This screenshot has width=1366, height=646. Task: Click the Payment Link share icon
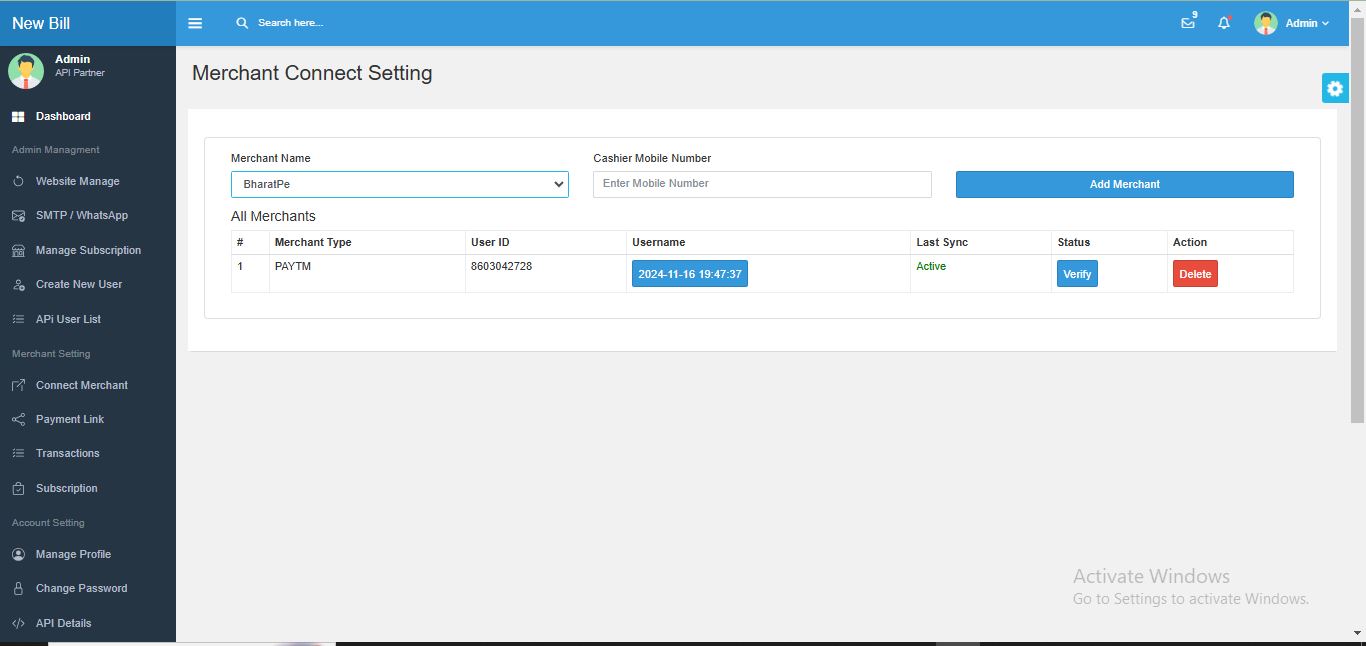pos(18,420)
